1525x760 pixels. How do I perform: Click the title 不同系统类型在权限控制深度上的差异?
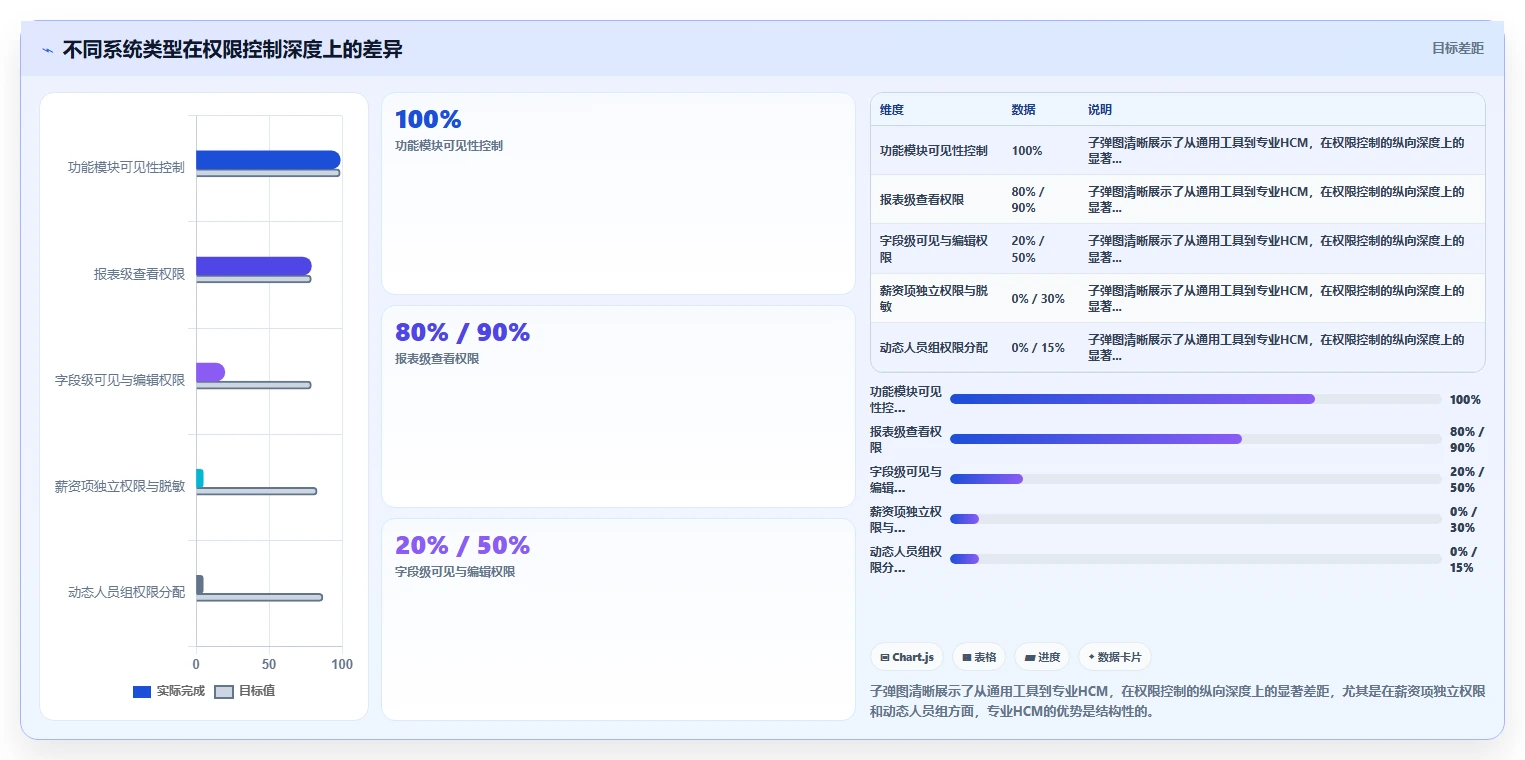pos(232,49)
